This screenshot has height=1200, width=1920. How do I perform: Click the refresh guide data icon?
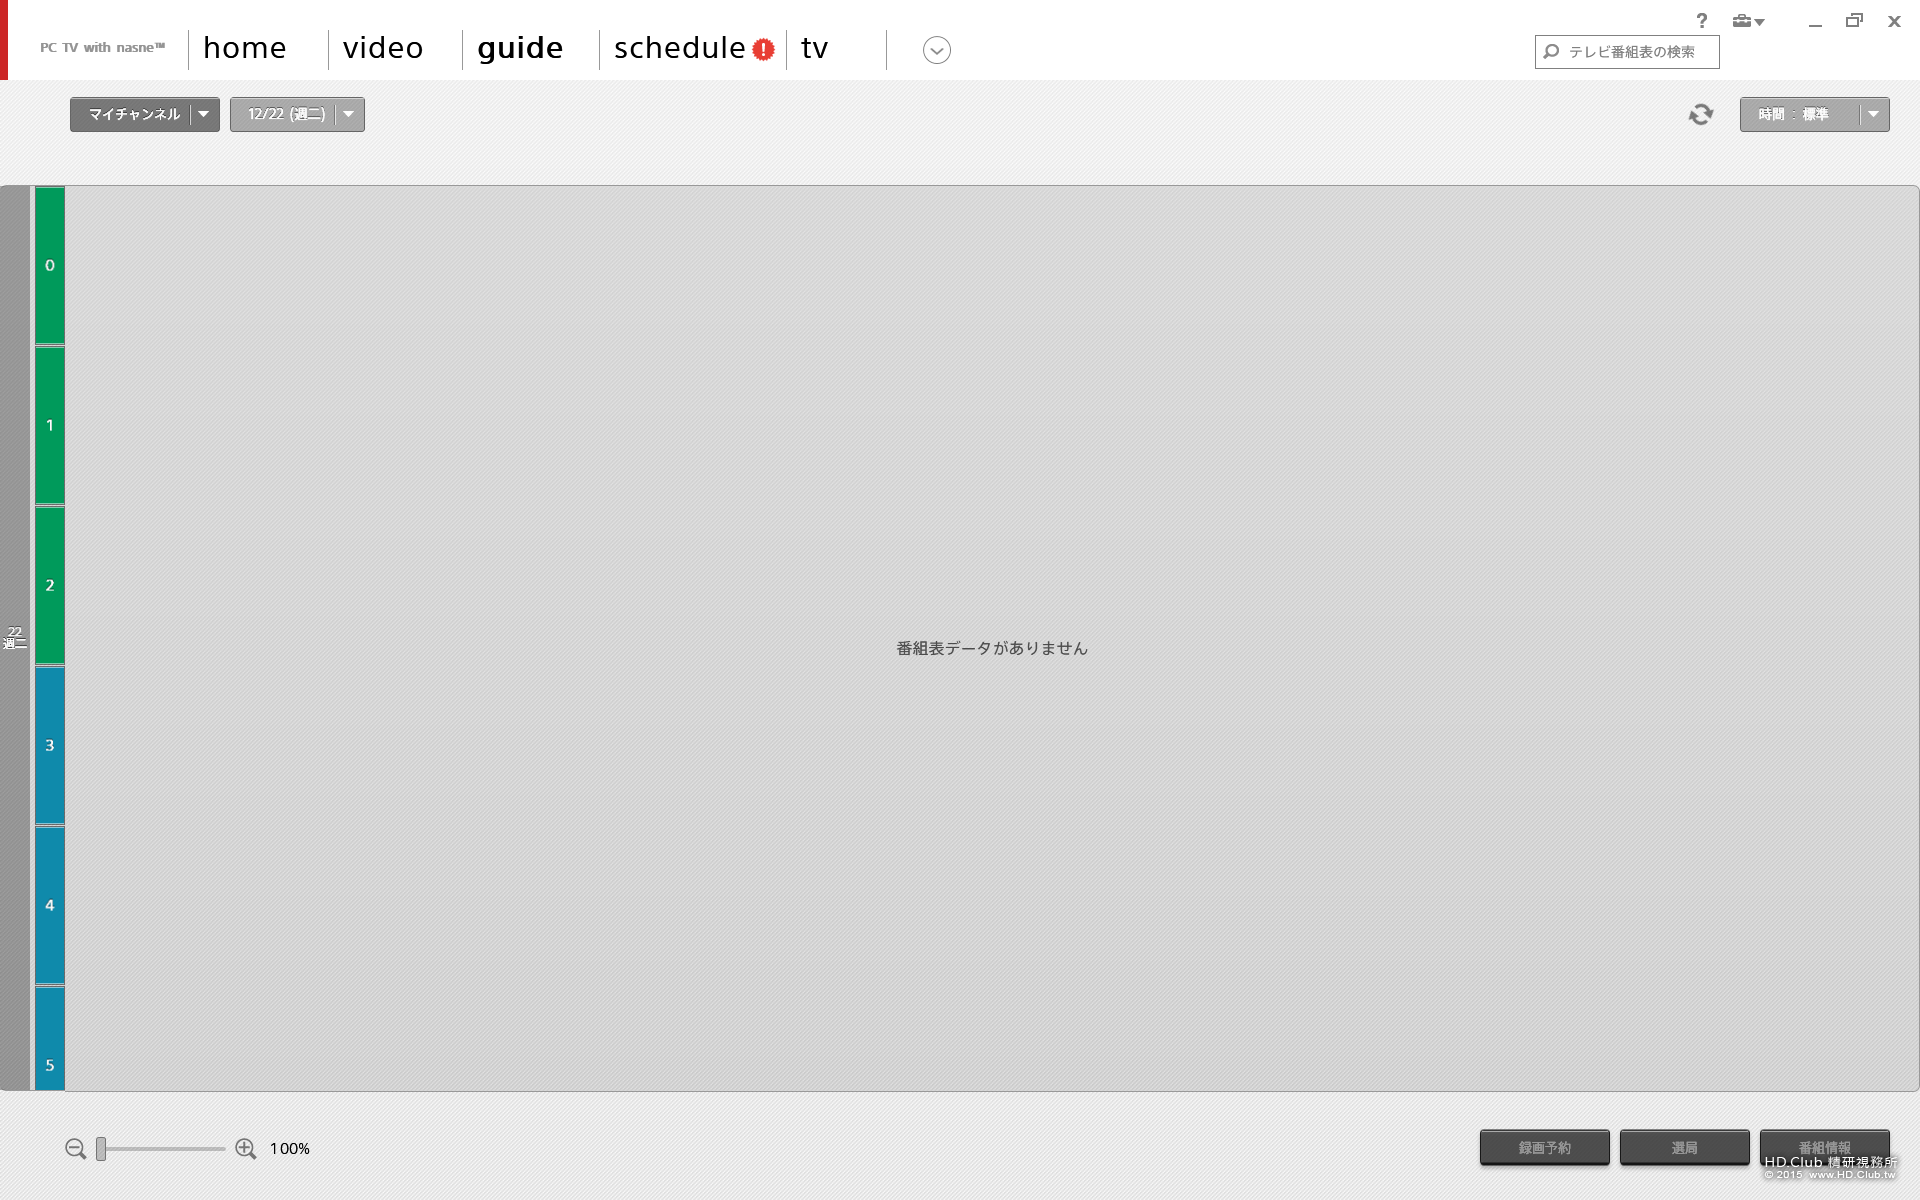pos(1701,115)
